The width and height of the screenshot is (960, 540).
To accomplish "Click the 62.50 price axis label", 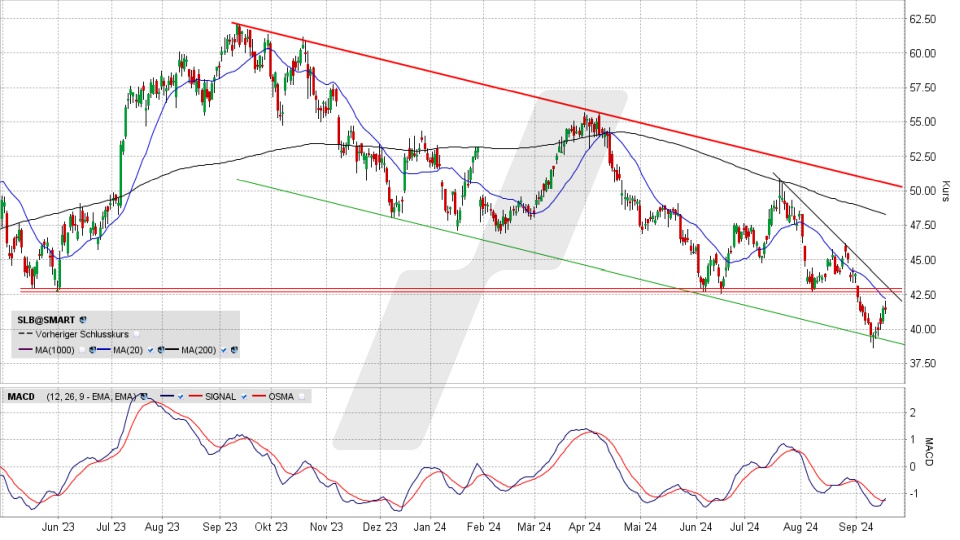I will tap(923, 19).
